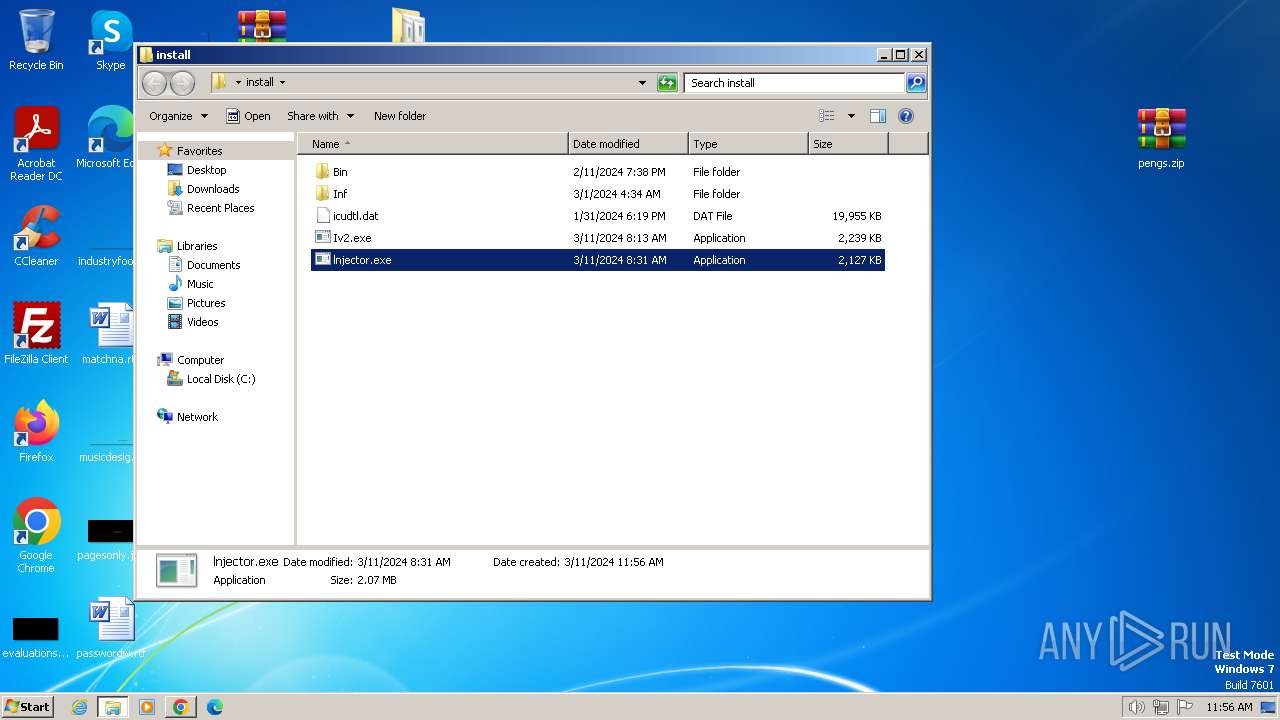Select Favorites in the navigation pane

199,151
